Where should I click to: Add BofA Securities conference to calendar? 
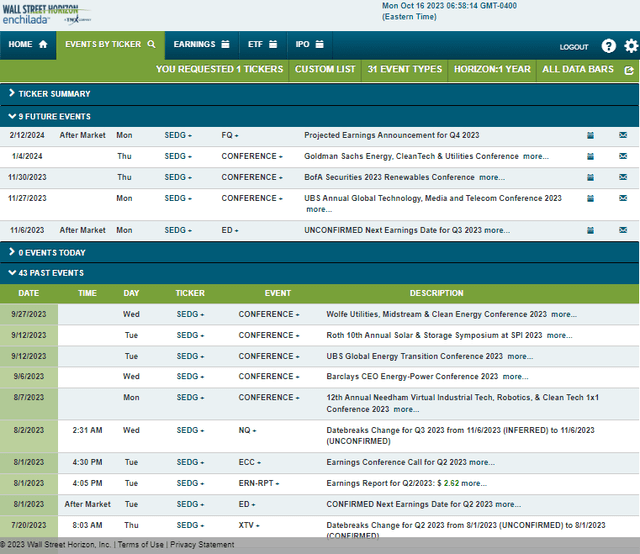tap(590, 177)
